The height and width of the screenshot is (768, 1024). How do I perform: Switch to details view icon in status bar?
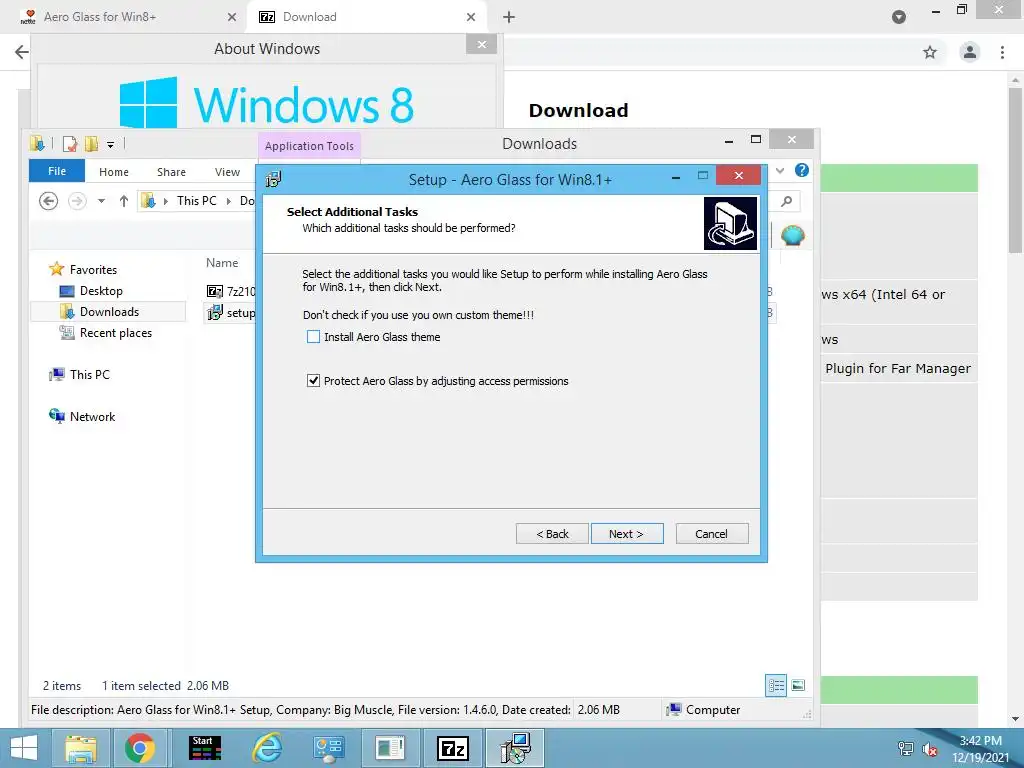coord(776,685)
